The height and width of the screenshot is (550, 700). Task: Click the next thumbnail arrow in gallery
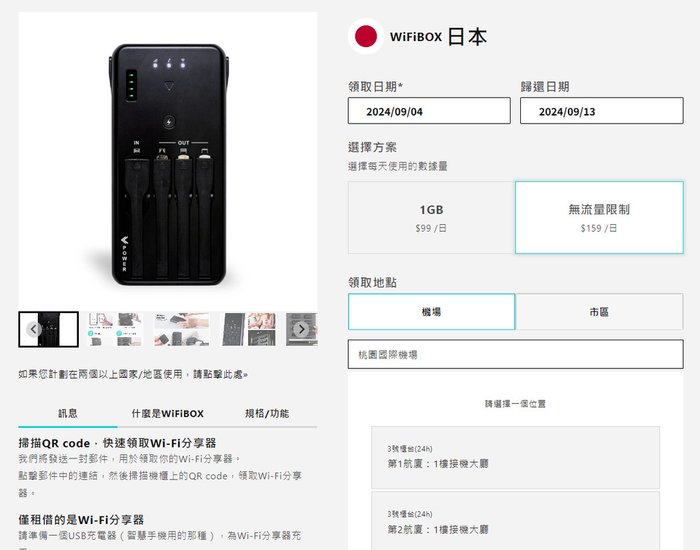[x=301, y=329]
